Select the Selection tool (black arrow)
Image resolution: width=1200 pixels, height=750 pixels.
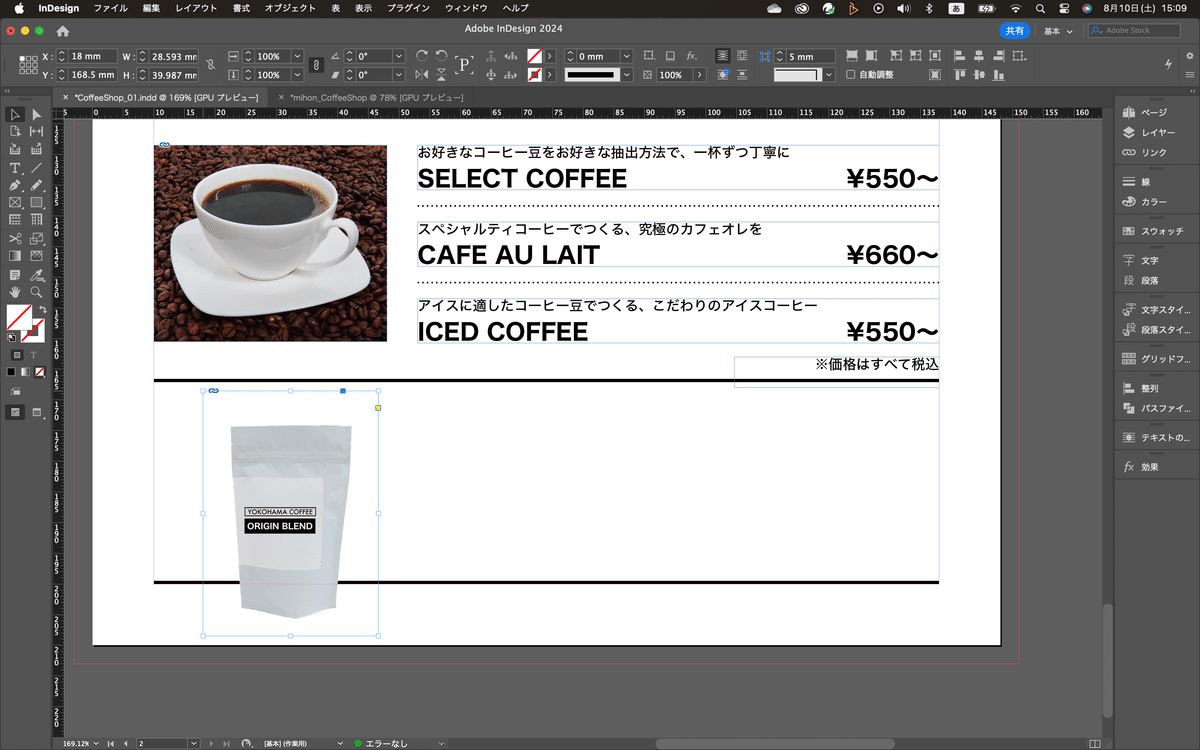15,115
